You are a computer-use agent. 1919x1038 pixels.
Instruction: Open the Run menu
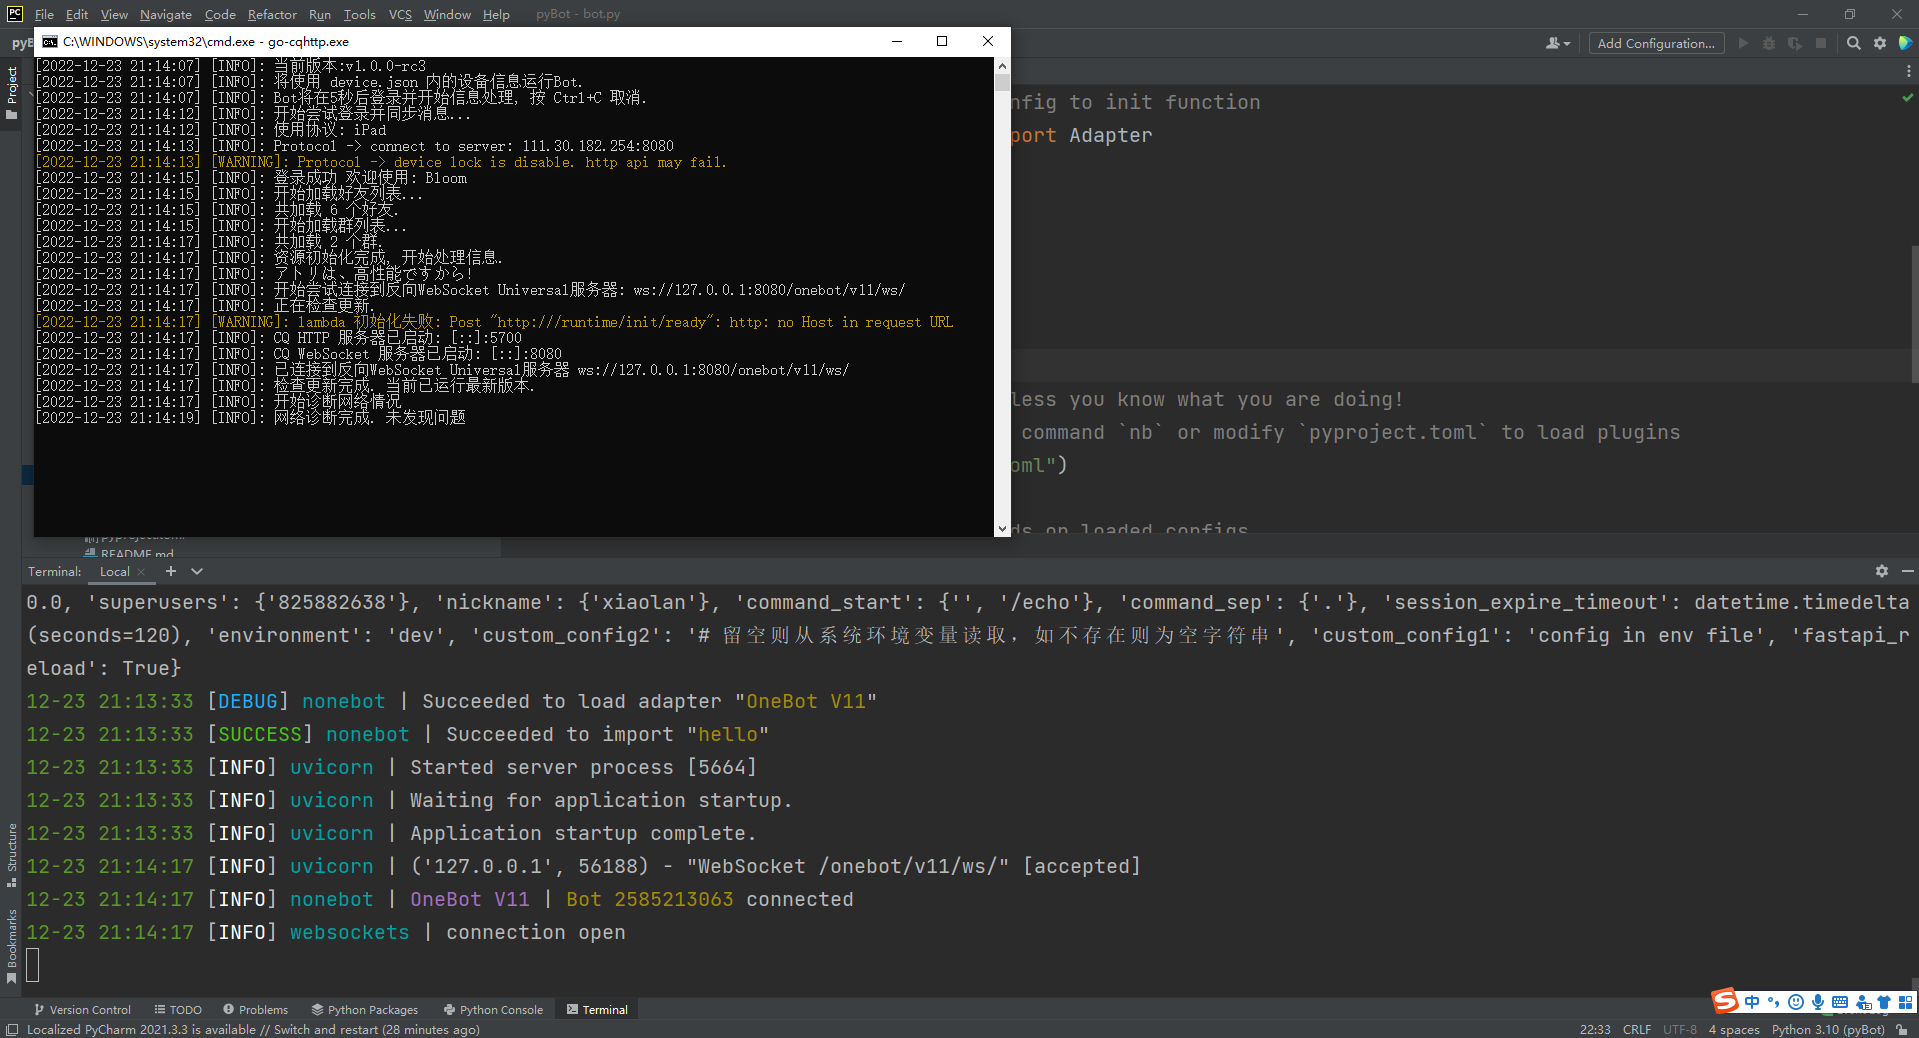pos(319,14)
